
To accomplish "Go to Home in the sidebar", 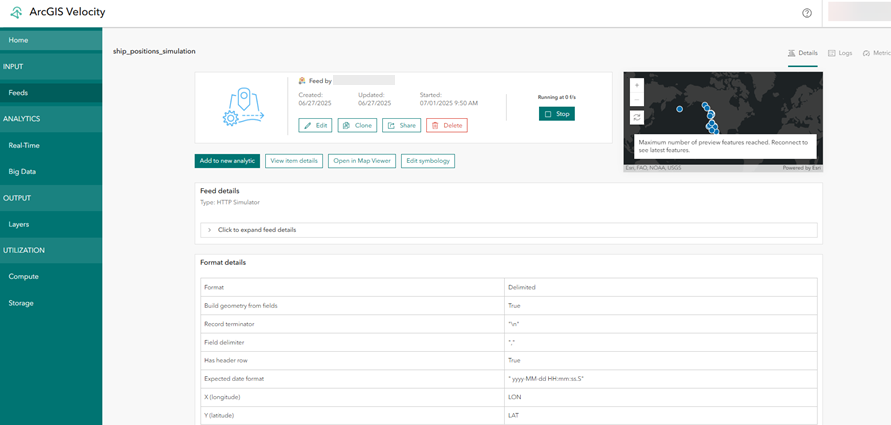I will [x=51, y=40].
